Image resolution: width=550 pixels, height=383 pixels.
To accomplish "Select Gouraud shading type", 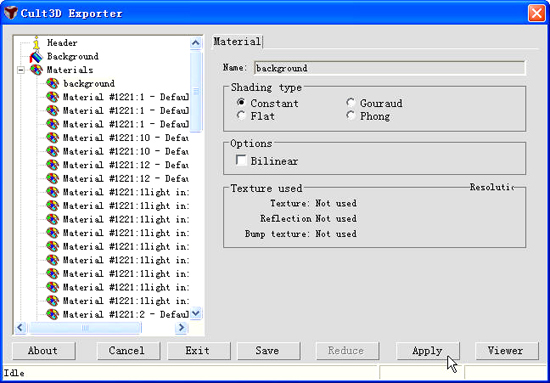I will point(350,103).
